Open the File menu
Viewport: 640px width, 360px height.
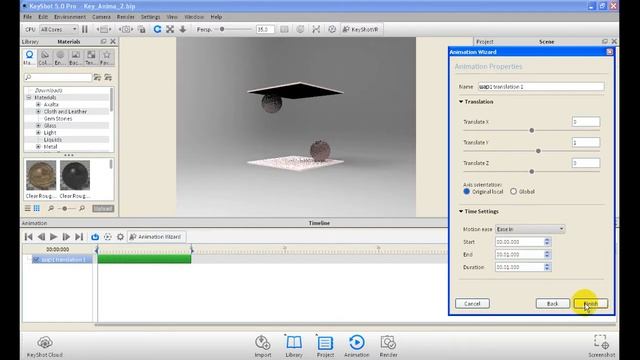(x=27, y=17)
